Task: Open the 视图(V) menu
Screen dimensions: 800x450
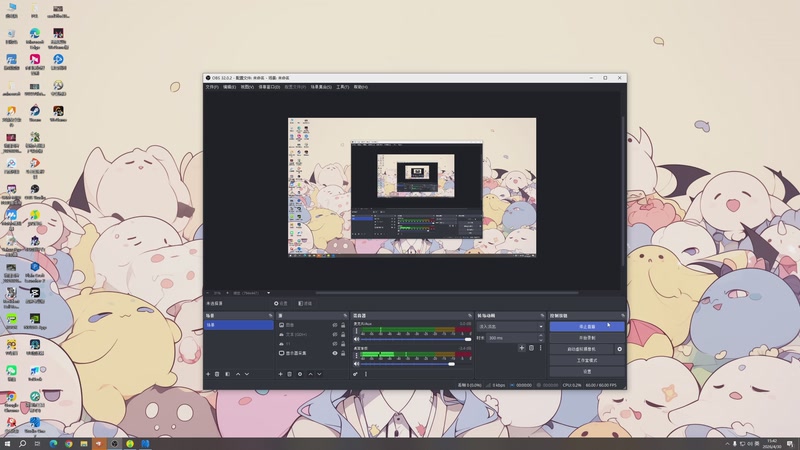Action: coord(247,87)
